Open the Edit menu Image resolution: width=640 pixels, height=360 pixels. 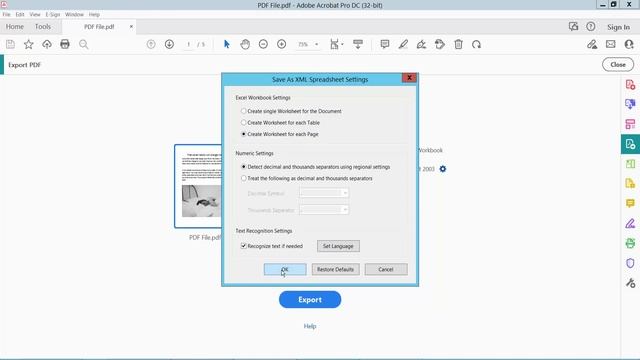pos(20,14)
